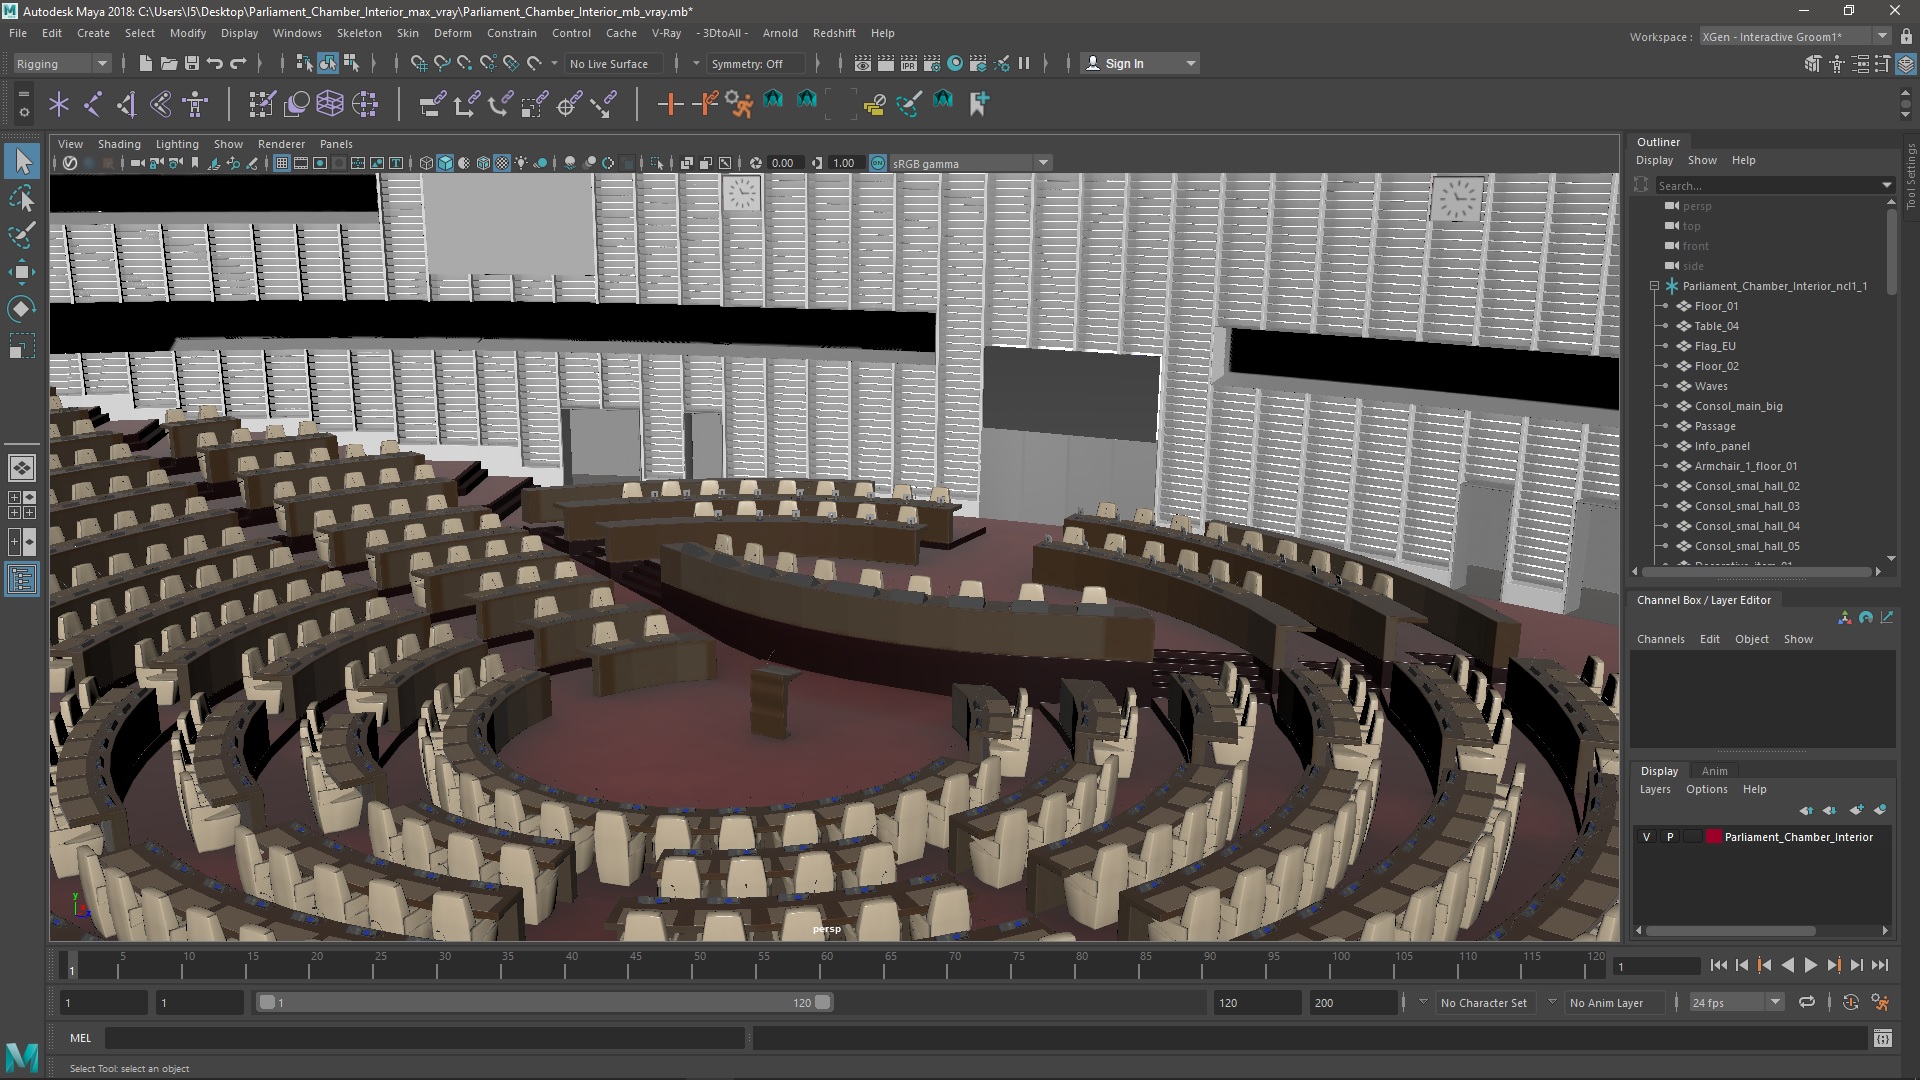This screenshot has height=1080, width=1920.
Task: Activate the Select tool arrow in the toolbox
Action: [x=22, y=161]
